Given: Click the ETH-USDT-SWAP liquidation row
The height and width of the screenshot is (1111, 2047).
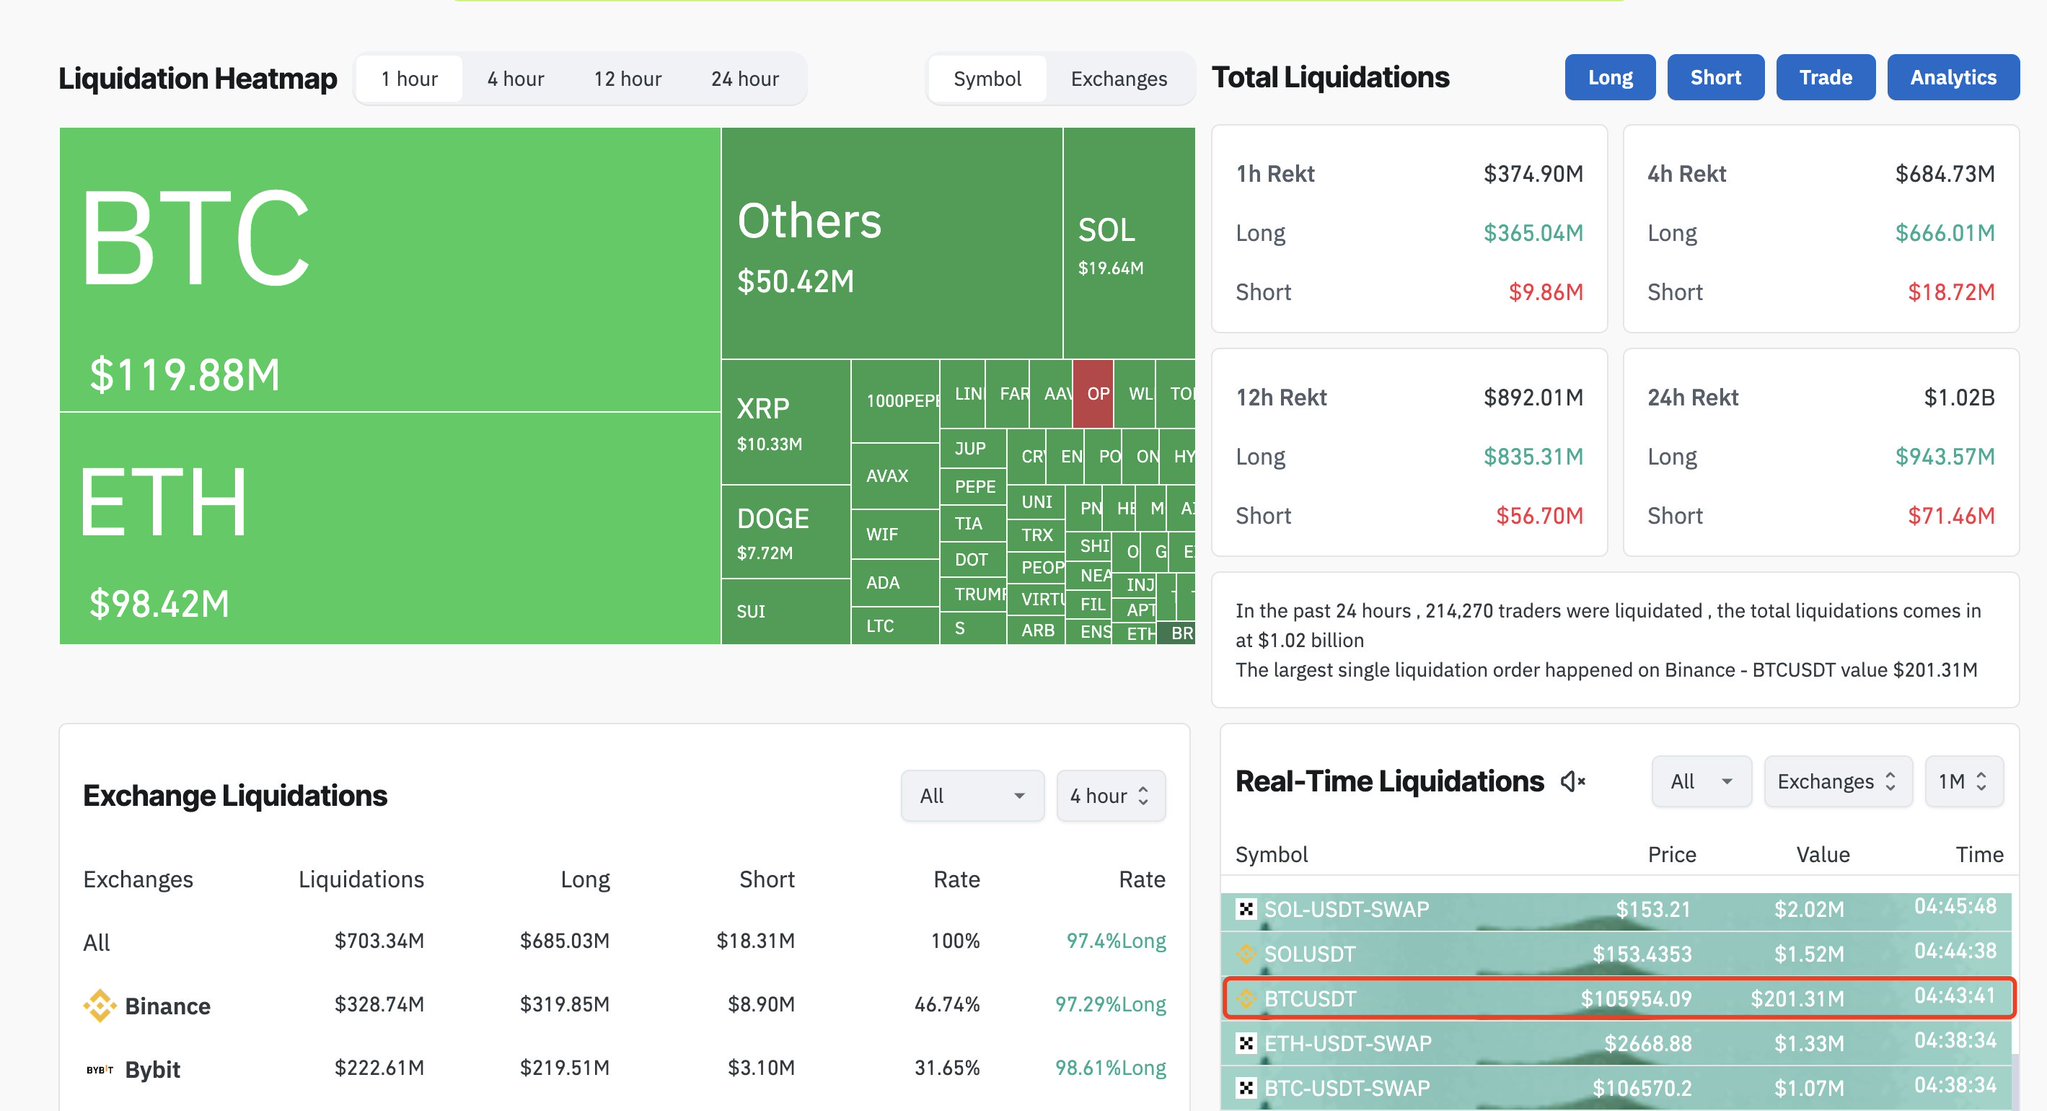Looking at the screenshot, I should [x=1616, y=1043].
